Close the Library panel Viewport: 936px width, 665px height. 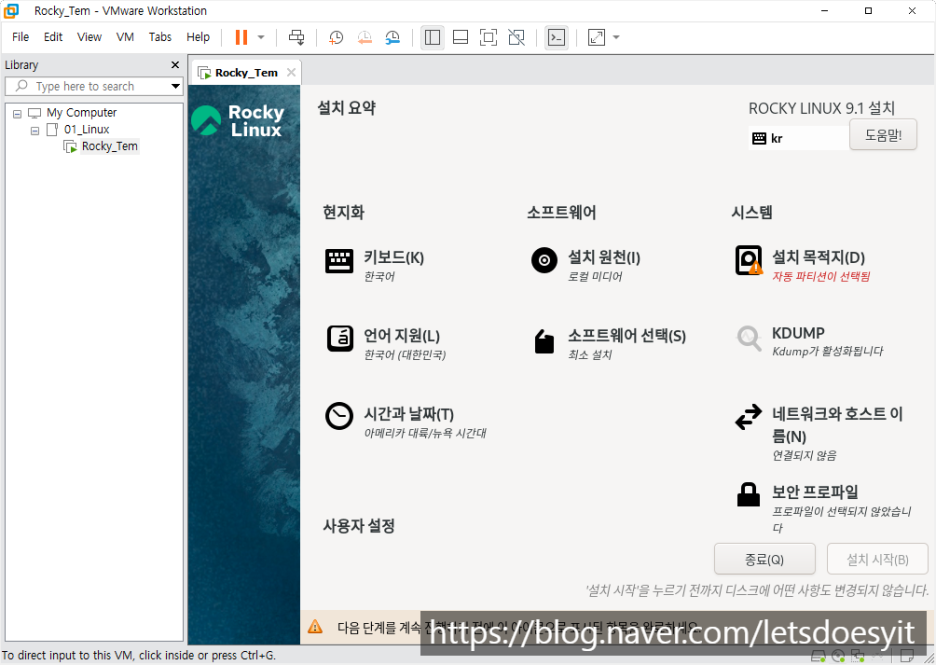(175, 65)
